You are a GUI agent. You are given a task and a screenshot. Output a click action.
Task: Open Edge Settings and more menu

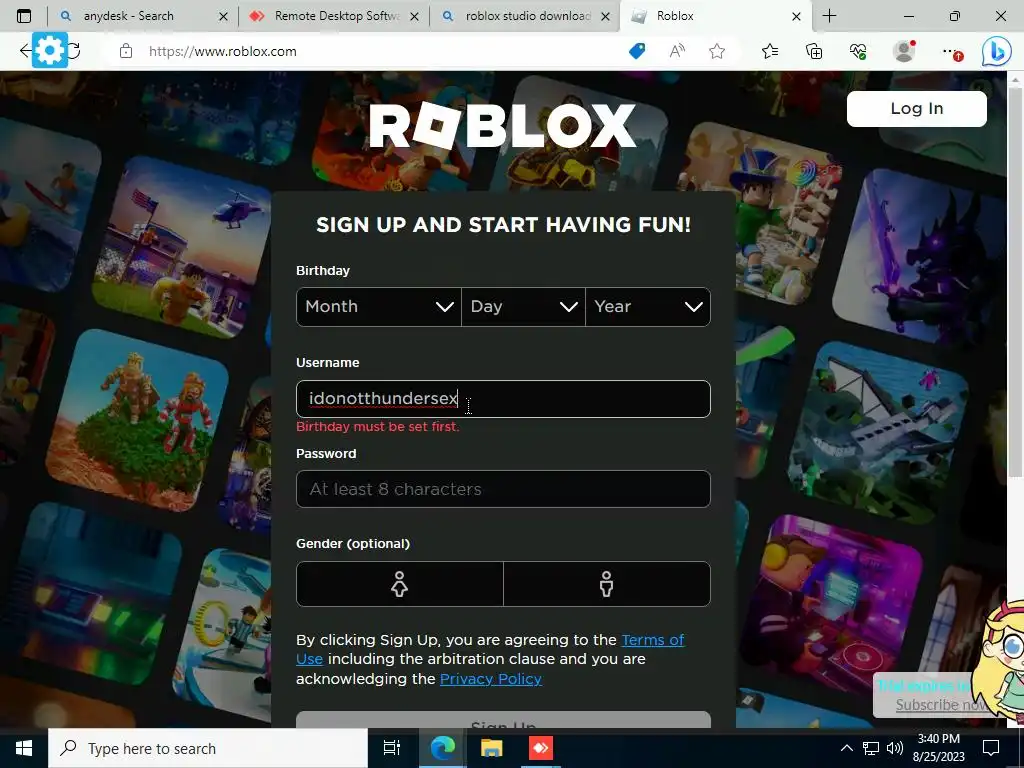tap(951, 52)
